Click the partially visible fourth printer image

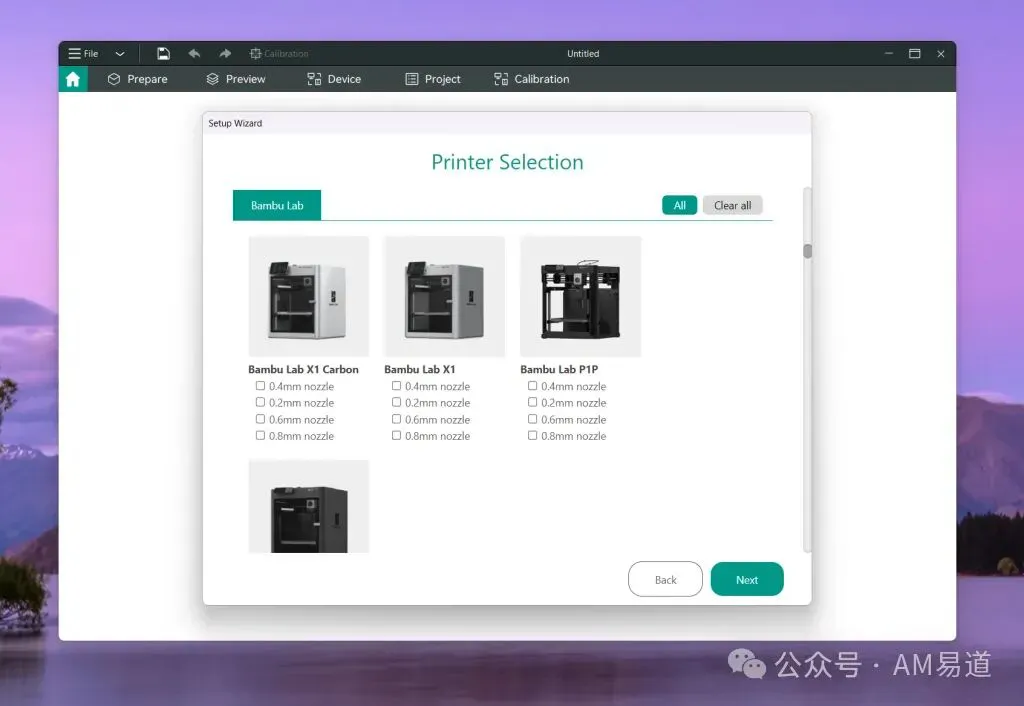309,506
